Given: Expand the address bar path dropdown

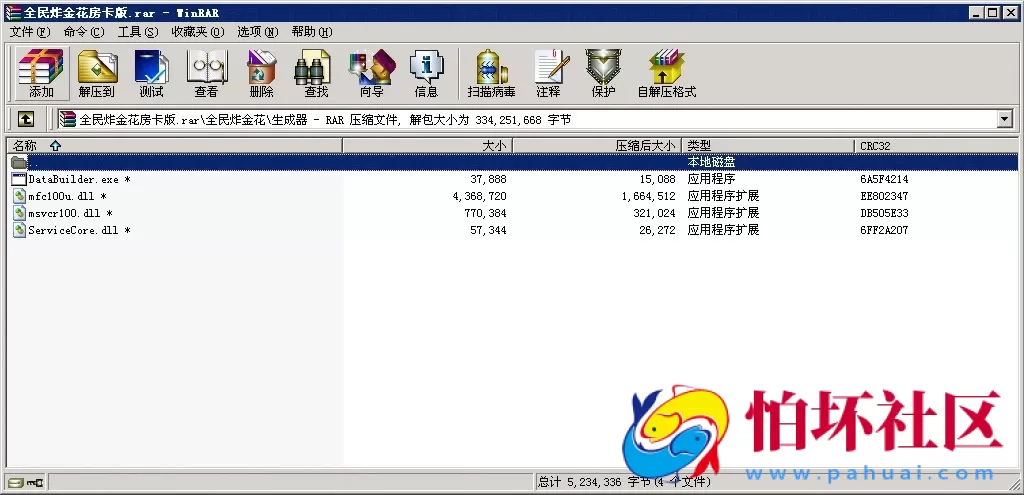Looking at the screenshot, I should tap(1004, 119).
